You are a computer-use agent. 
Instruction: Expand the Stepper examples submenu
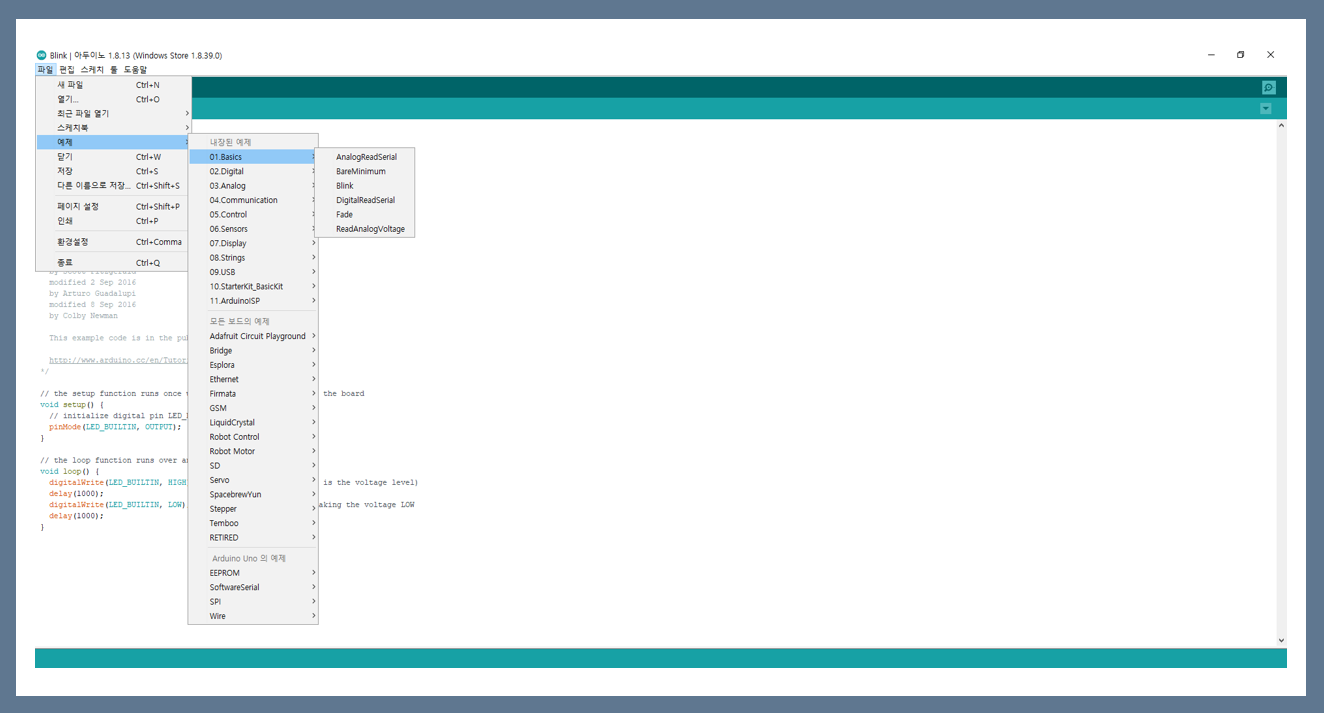pyautogui.click(x=253, y=509)
